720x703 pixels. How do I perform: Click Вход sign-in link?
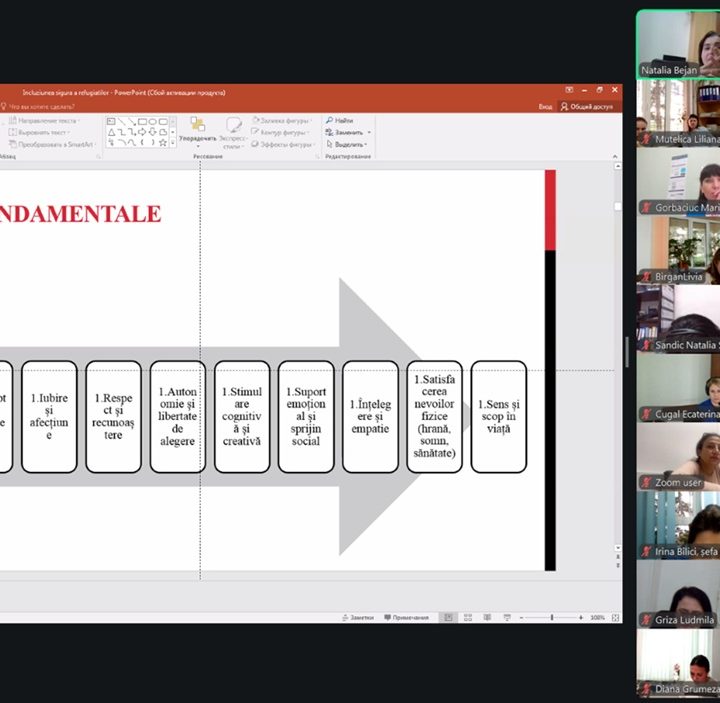(545, 106)
